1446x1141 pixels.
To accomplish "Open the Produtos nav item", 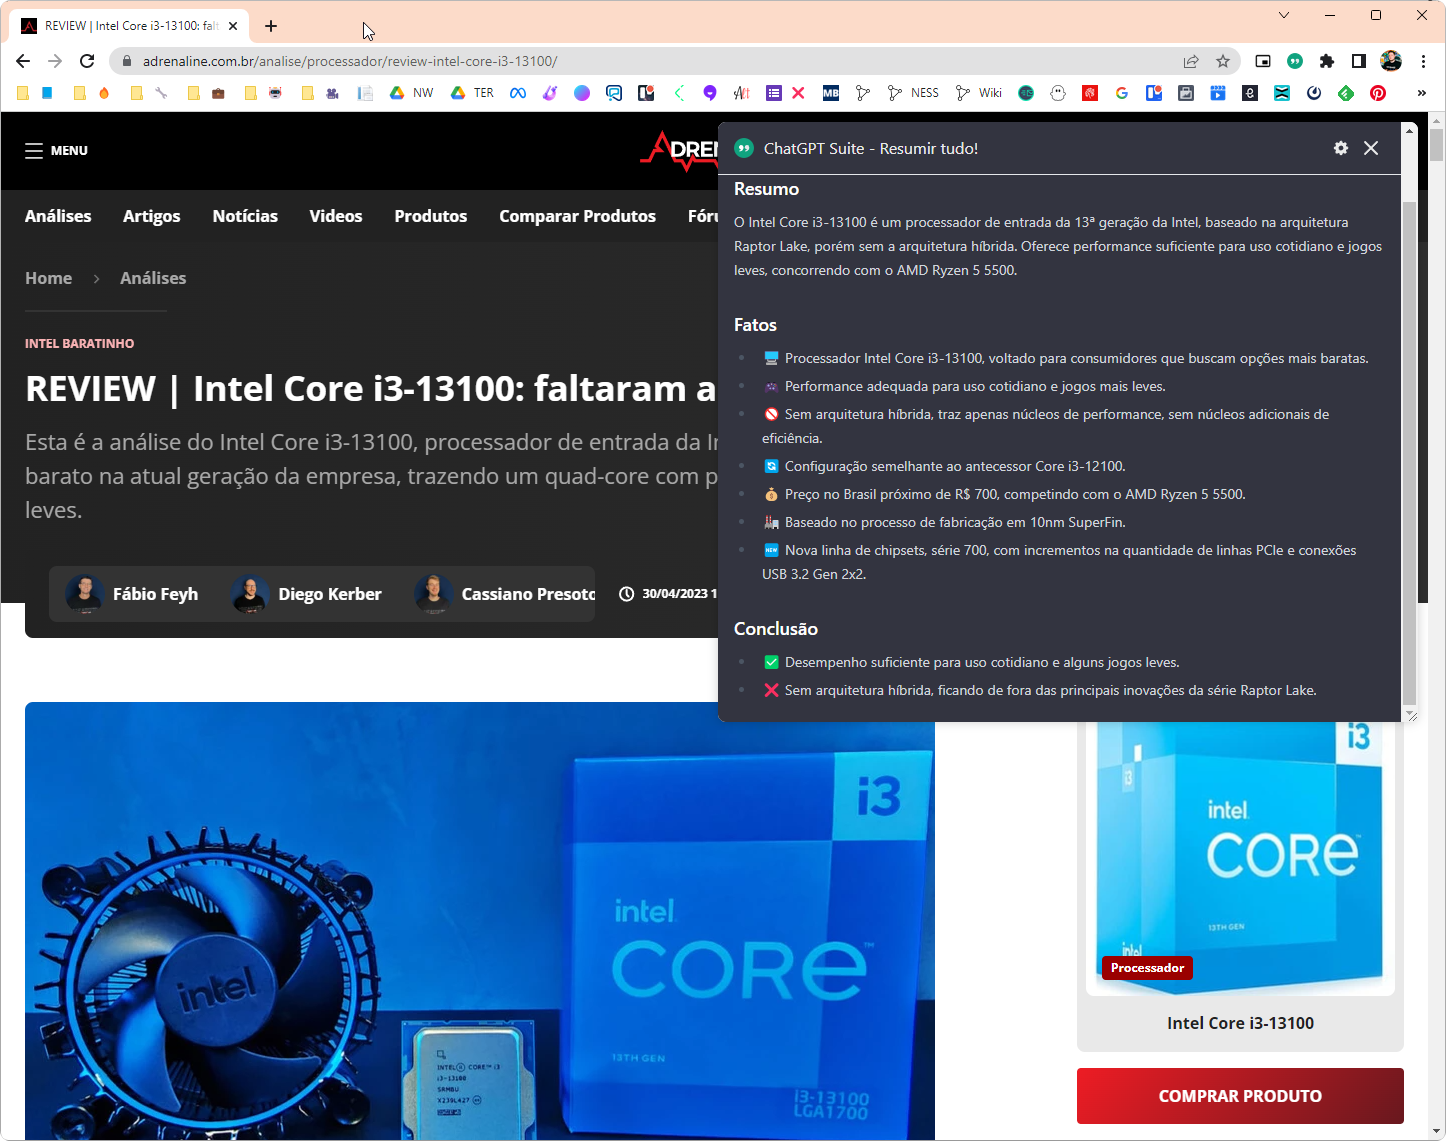I will coord(431,216).
